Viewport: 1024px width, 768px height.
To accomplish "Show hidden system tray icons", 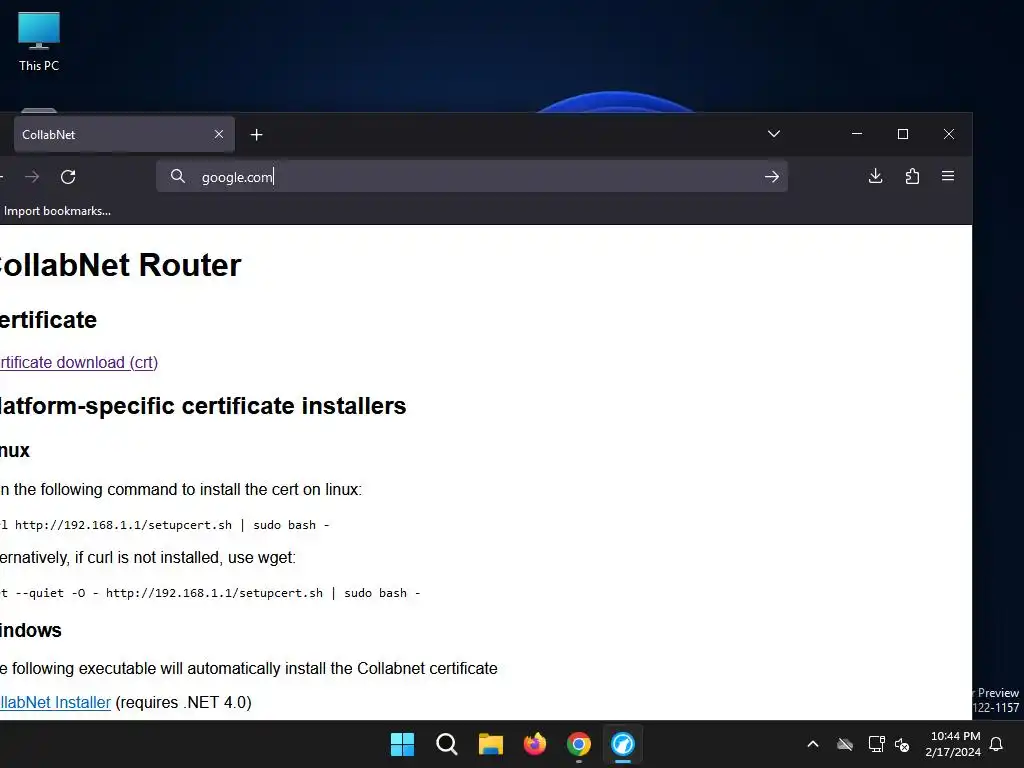I will click(813, 744).
